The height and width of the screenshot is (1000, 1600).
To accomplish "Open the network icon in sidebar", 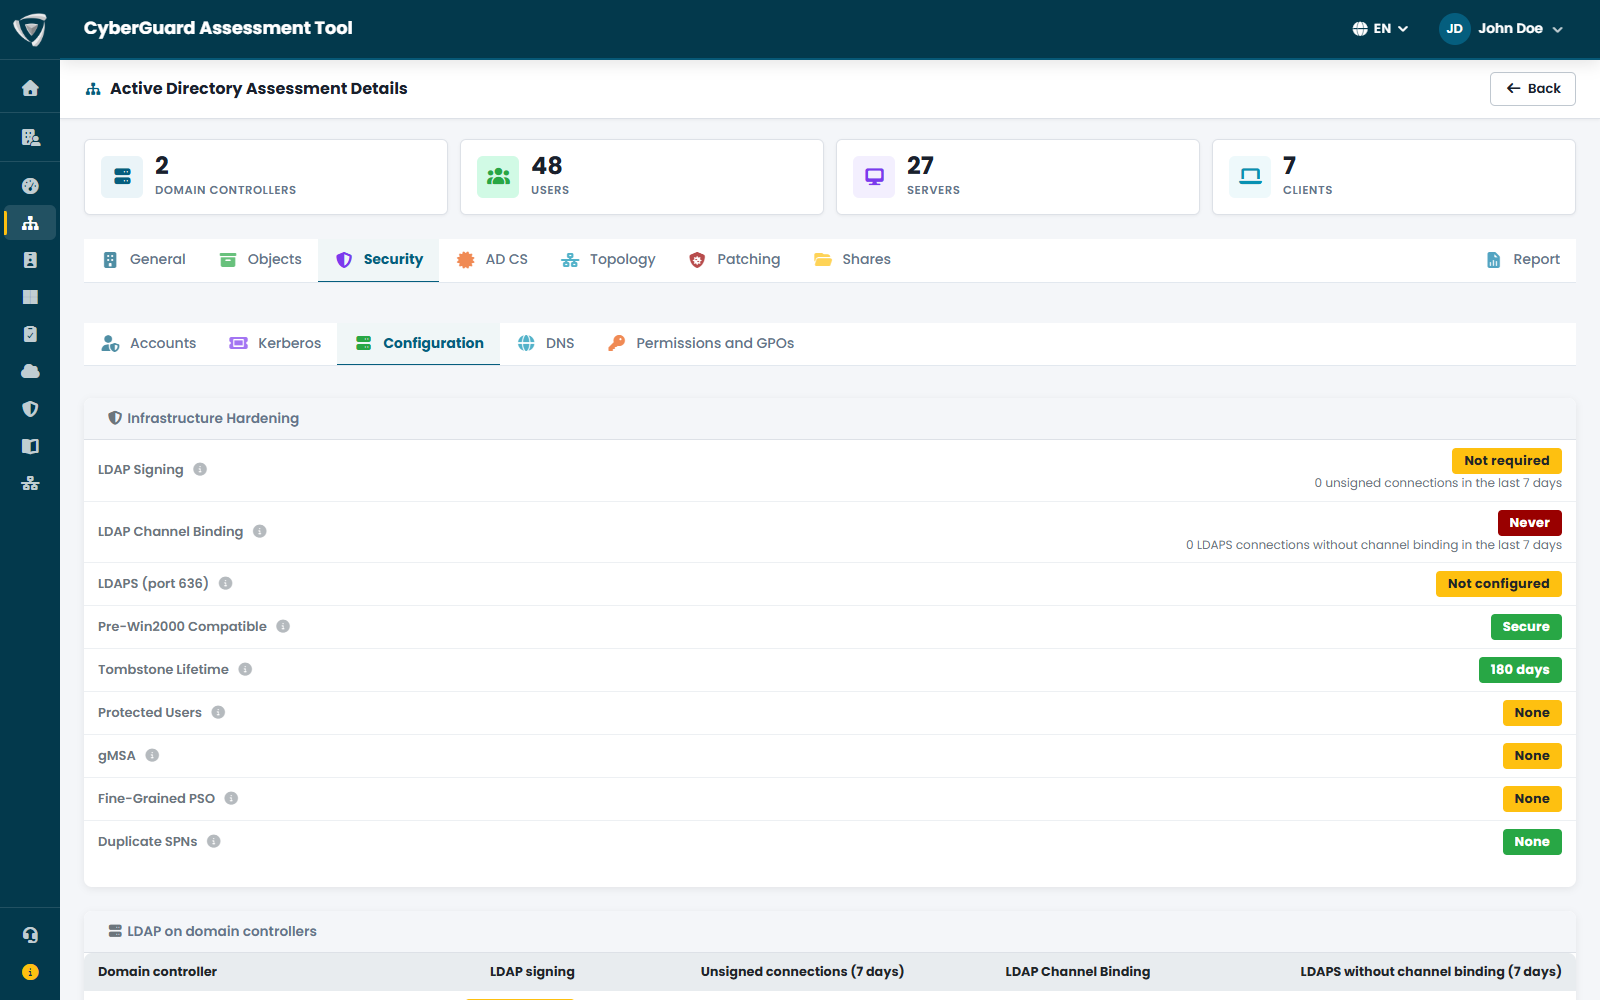I will click(x=30, y=483).
